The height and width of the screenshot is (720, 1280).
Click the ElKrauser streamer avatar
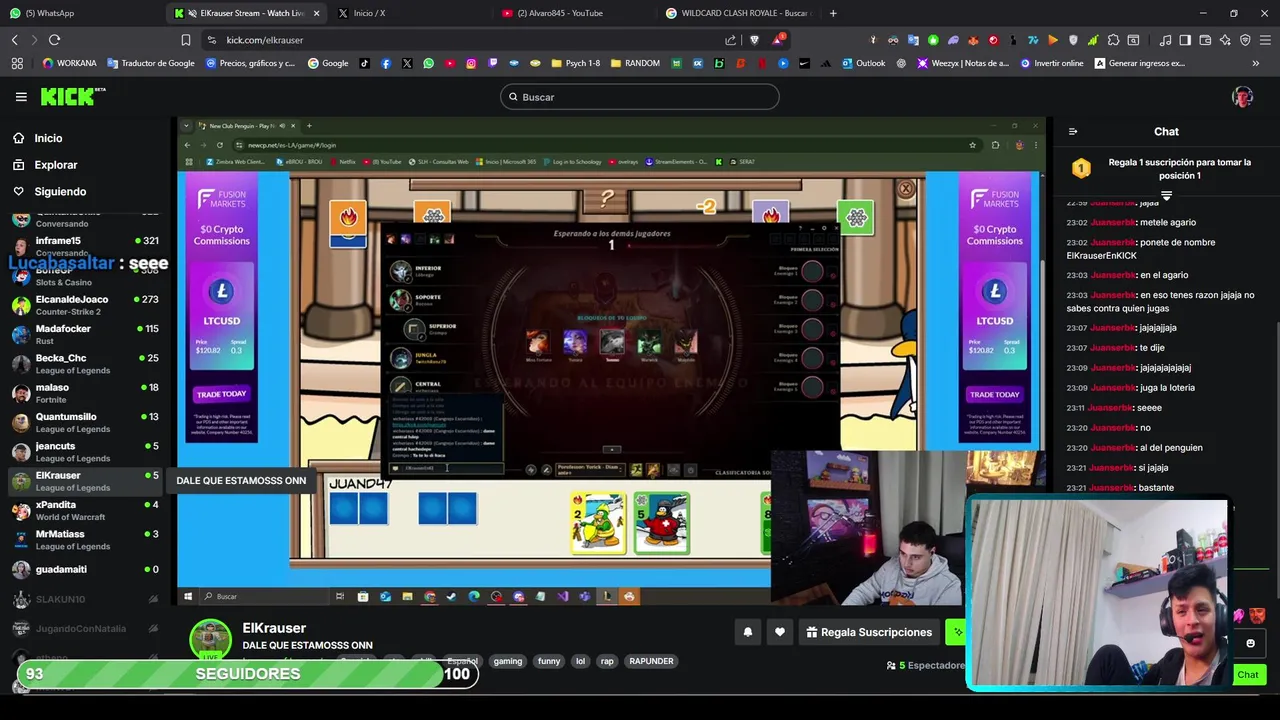pyautogui.click(x=210, y=639)
